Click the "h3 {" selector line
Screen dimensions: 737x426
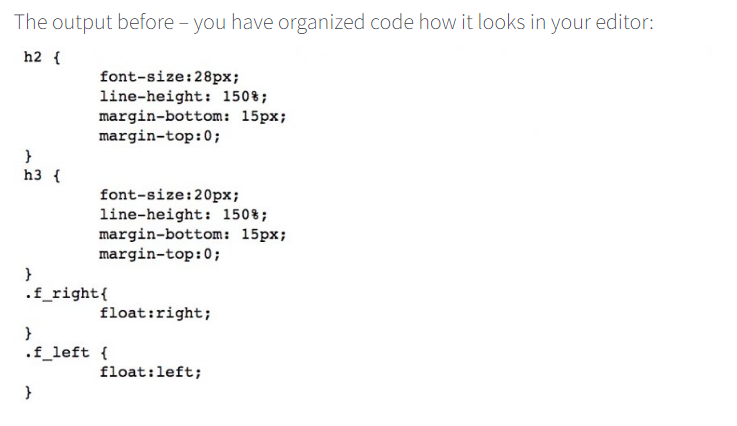tap(41, 176)
